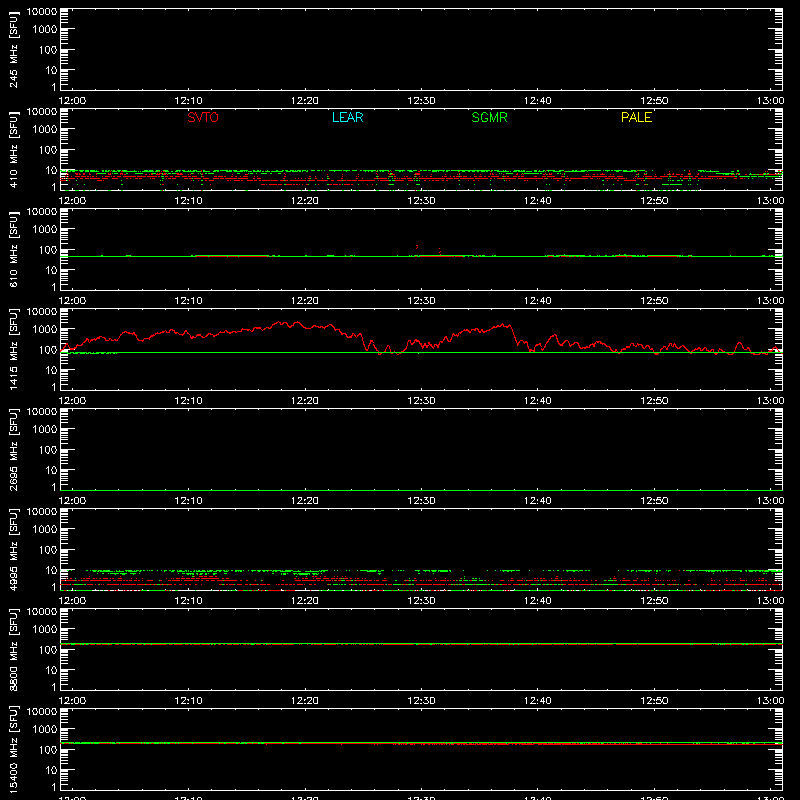Click the 100 value on 610 MHz axis
The height and width of the screenshot is (800, 800).
tap(48, 249)
